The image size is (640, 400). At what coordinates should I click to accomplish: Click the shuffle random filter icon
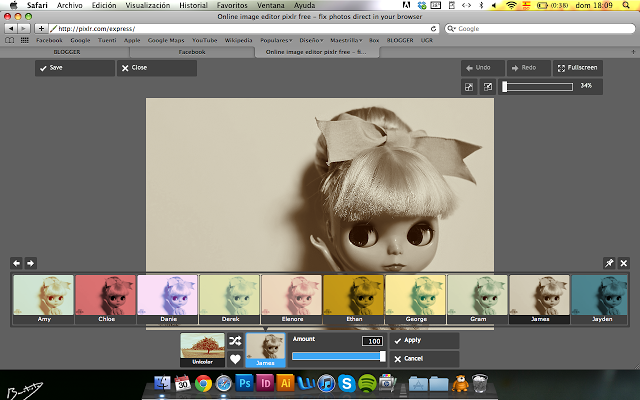pyautogui.click(x=235, y=341)
